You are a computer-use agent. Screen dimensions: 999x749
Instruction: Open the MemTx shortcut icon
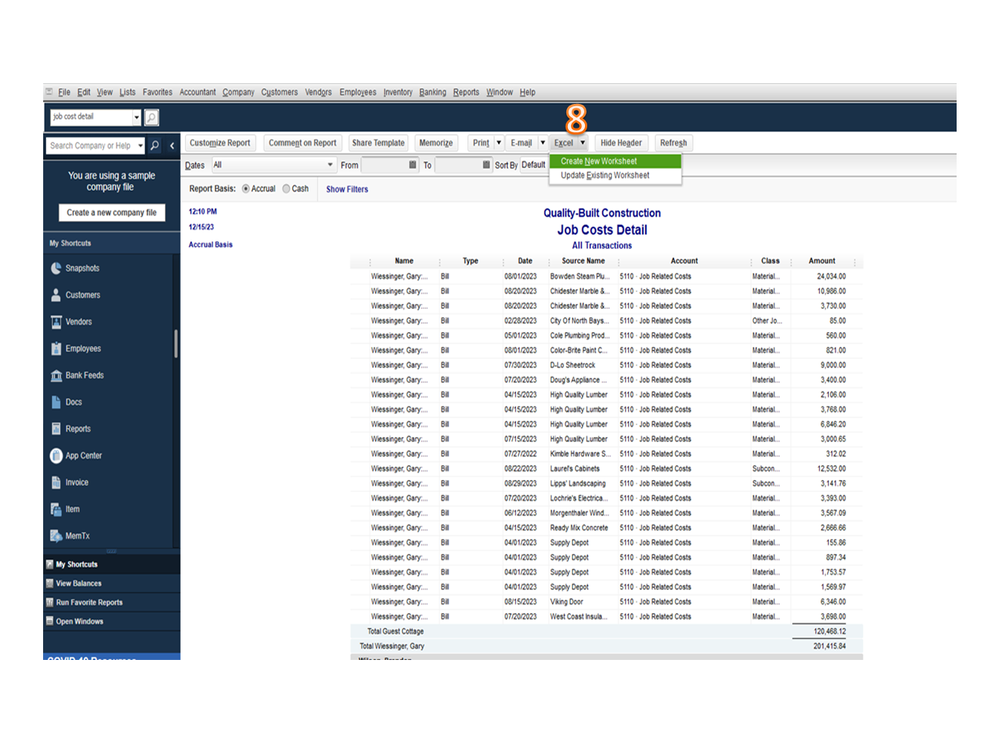(56, 536)
